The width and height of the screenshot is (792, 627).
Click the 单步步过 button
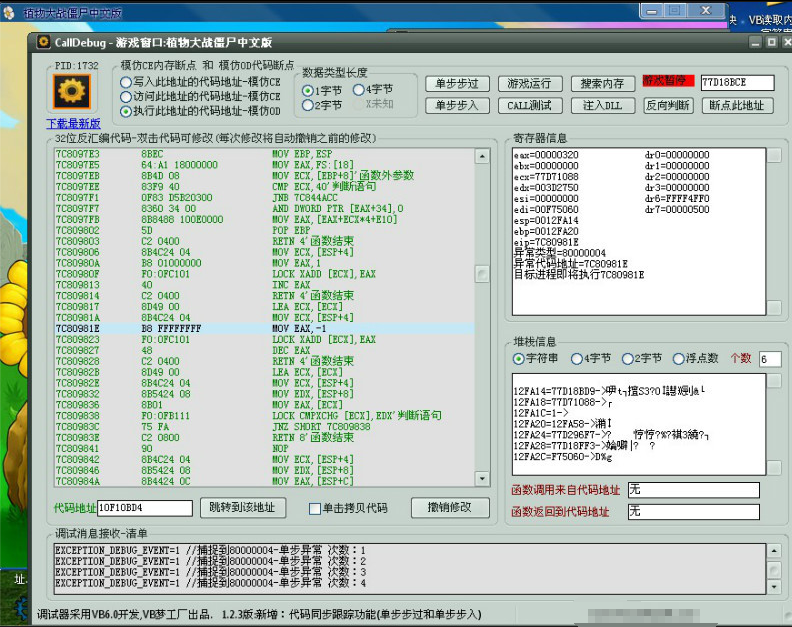click(x=457, y=83)
